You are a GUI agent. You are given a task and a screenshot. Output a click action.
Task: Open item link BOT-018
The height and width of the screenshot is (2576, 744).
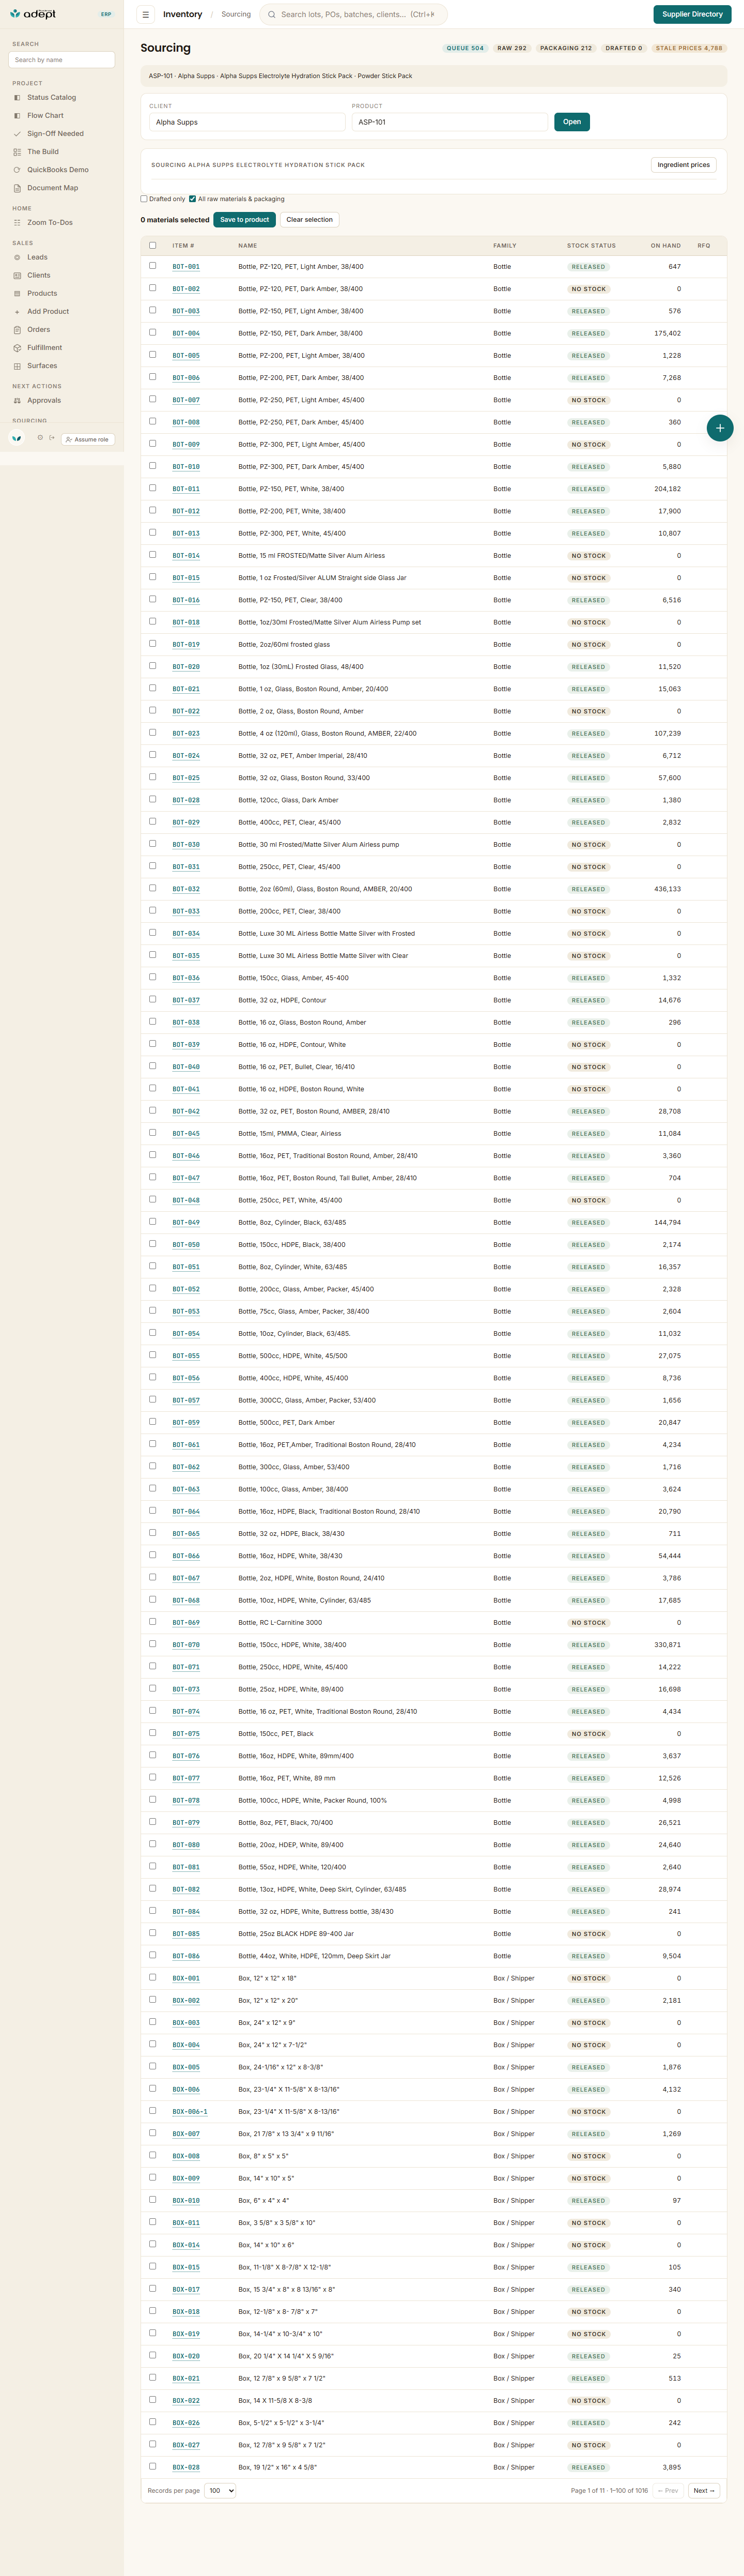point(186,622)
